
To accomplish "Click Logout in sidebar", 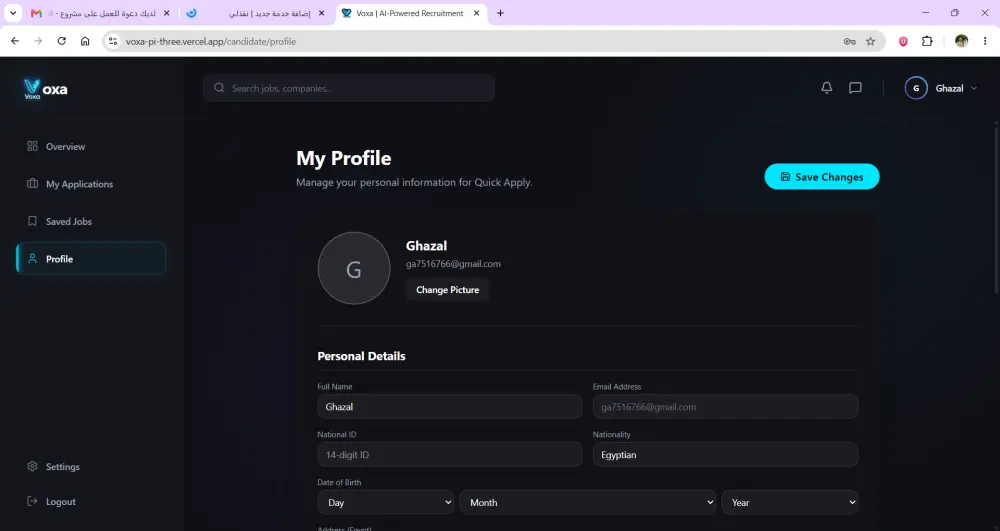I will point(91,501).
